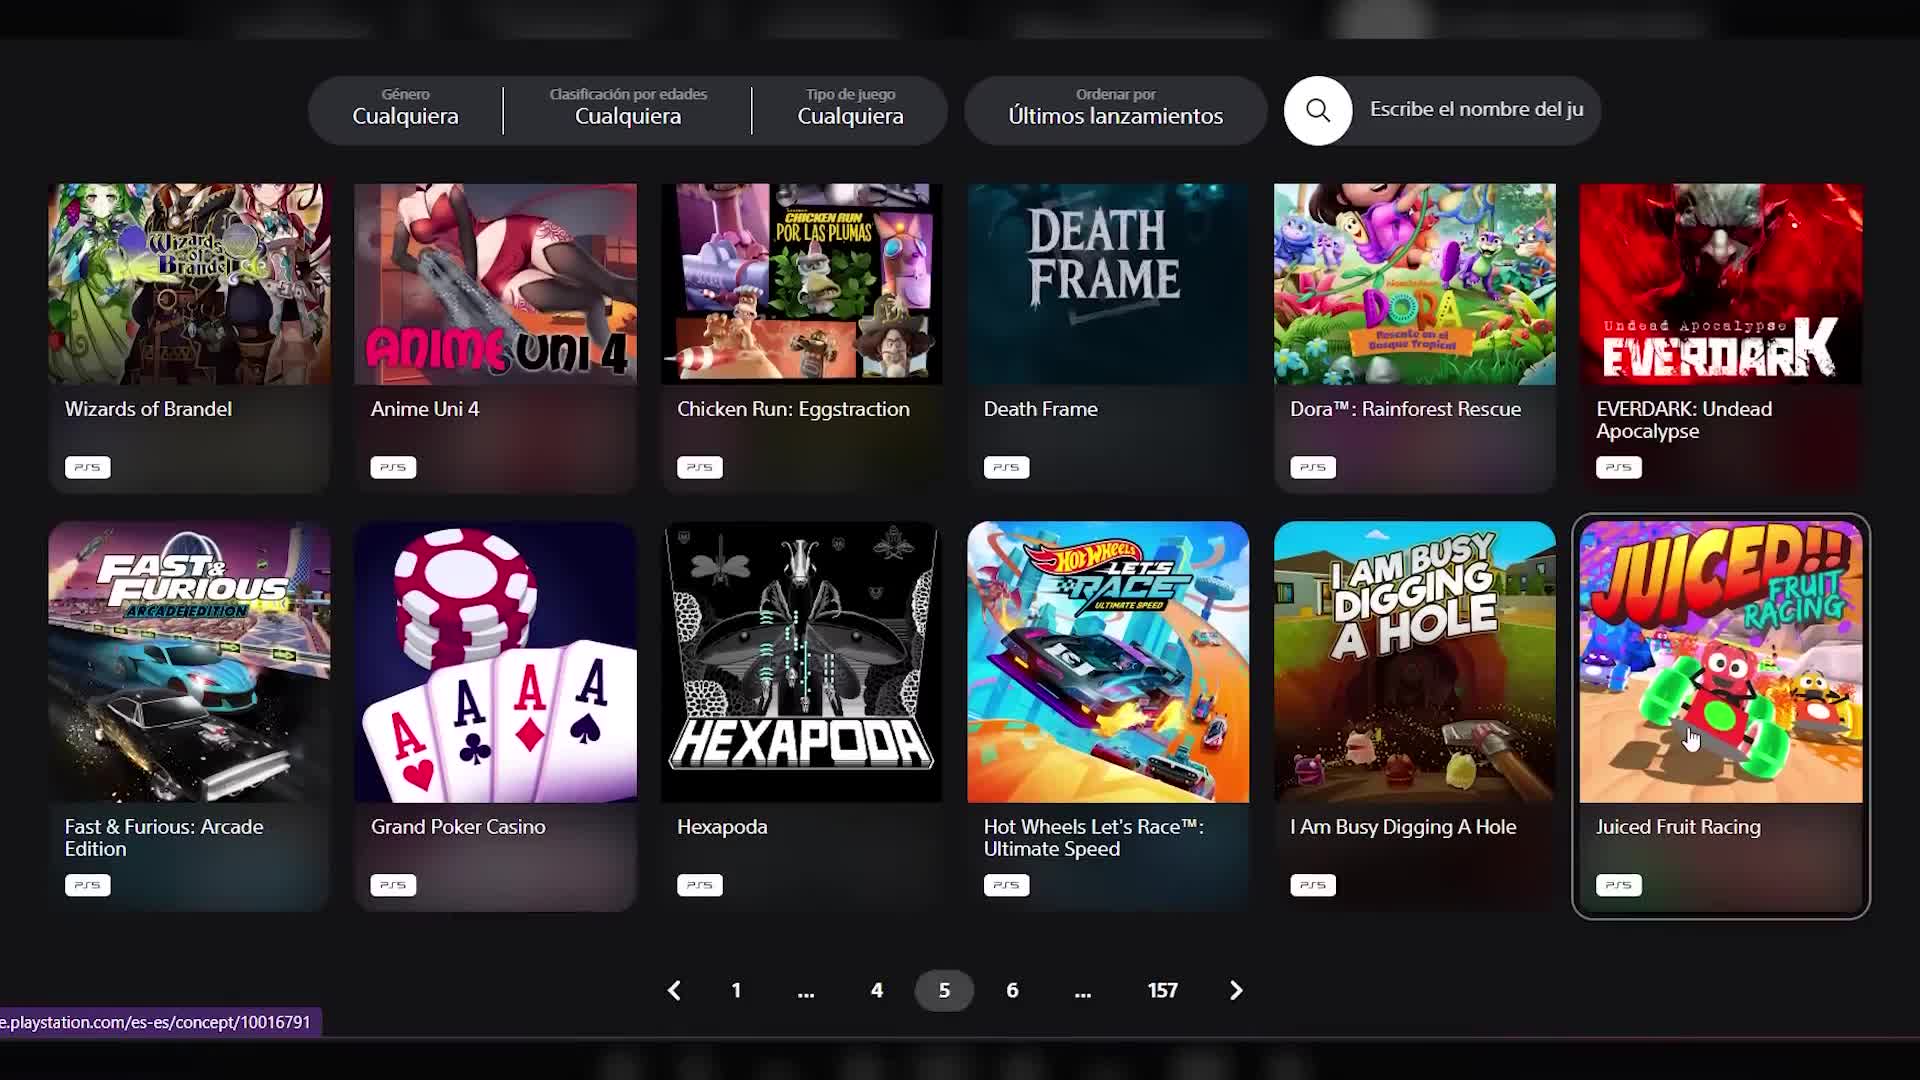Open the Chicken Run: Eggstraction title link
The image size is (1920, 1080).
coord(793,409)
